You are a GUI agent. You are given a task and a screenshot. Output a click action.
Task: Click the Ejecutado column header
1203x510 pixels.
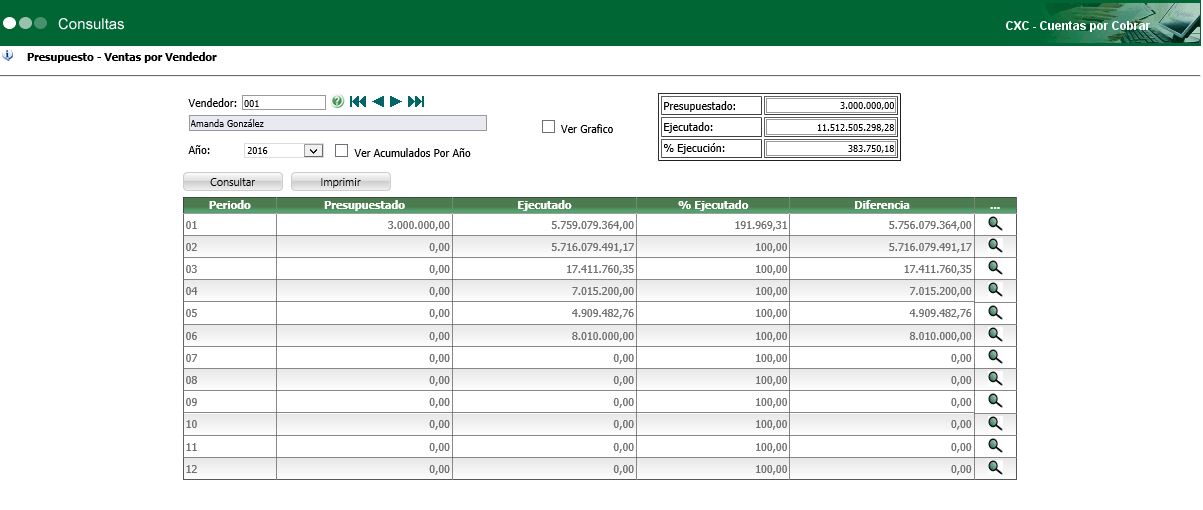[544, 205]
